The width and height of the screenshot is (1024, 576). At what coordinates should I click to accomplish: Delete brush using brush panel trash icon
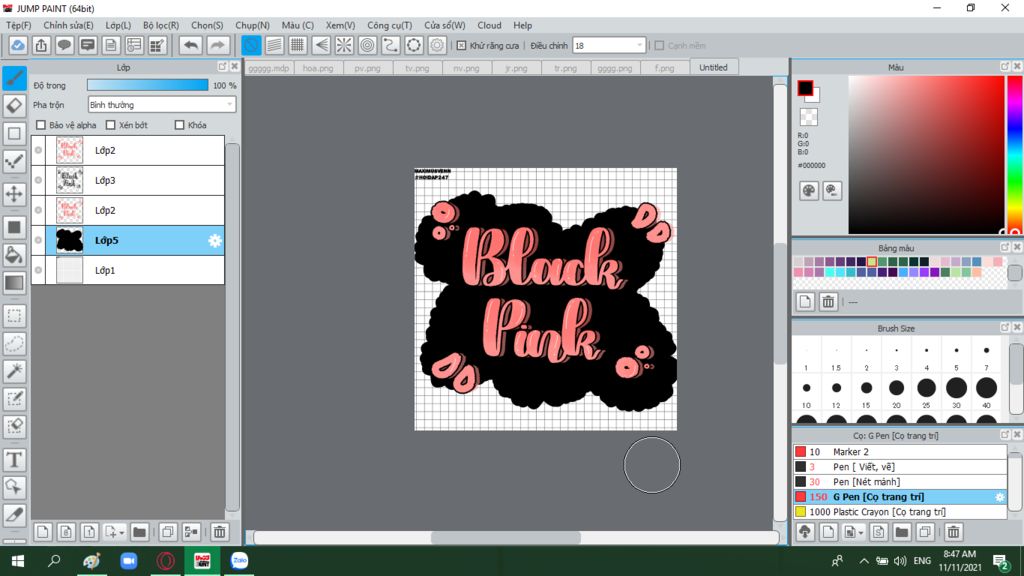pyautogui.click(x=953, y=532)
